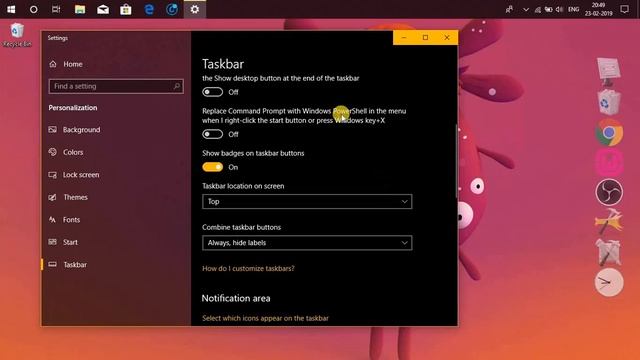Open How do I customize taskbars link
Viewport: 640px width, 360px height.
248,269
